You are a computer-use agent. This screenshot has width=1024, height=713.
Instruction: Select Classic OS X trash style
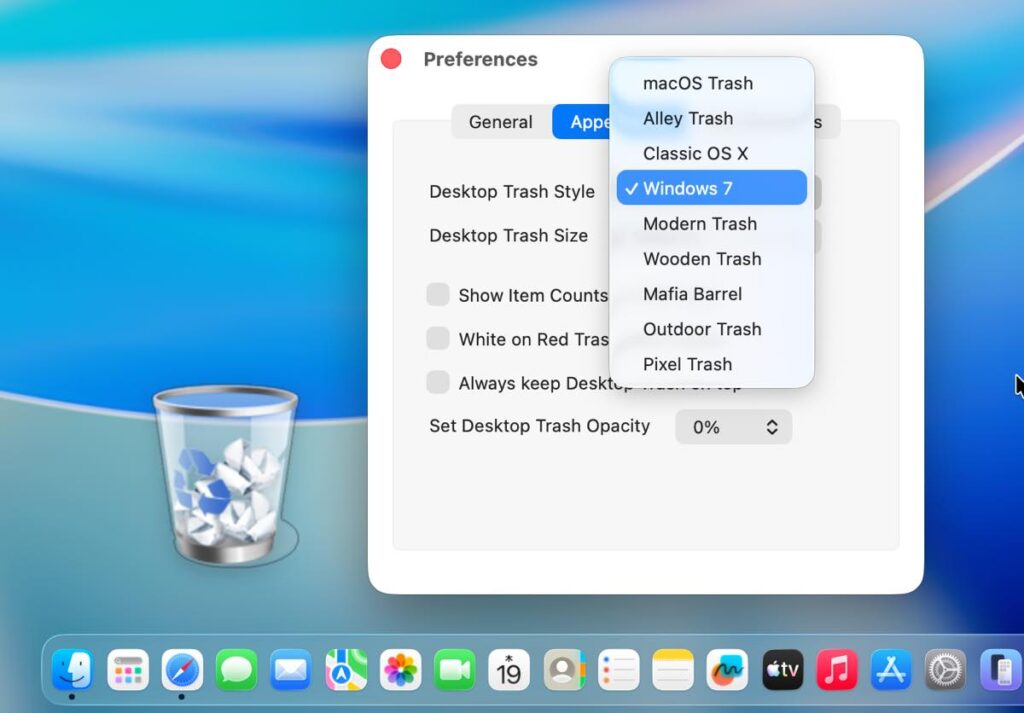[x=695, y=153]
